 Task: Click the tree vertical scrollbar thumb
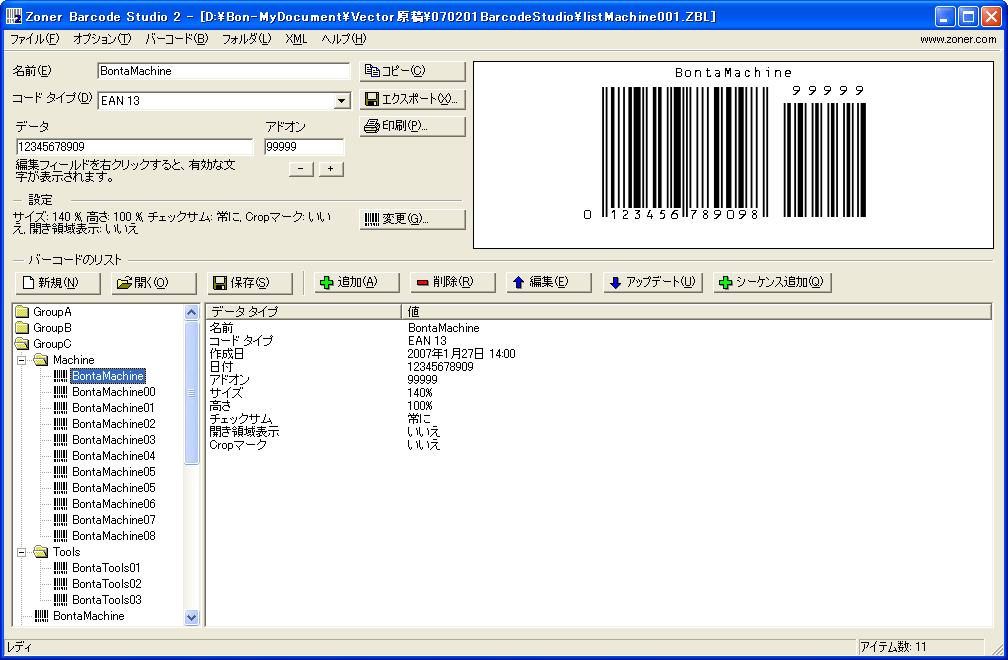[192, 393]
